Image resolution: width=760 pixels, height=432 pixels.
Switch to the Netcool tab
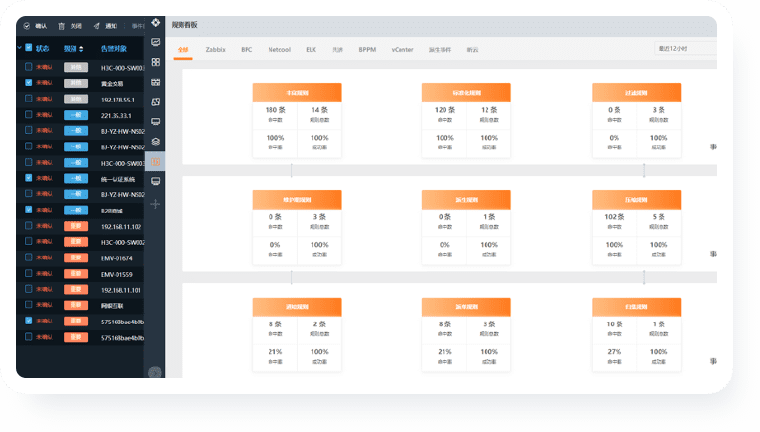[280, 49]
